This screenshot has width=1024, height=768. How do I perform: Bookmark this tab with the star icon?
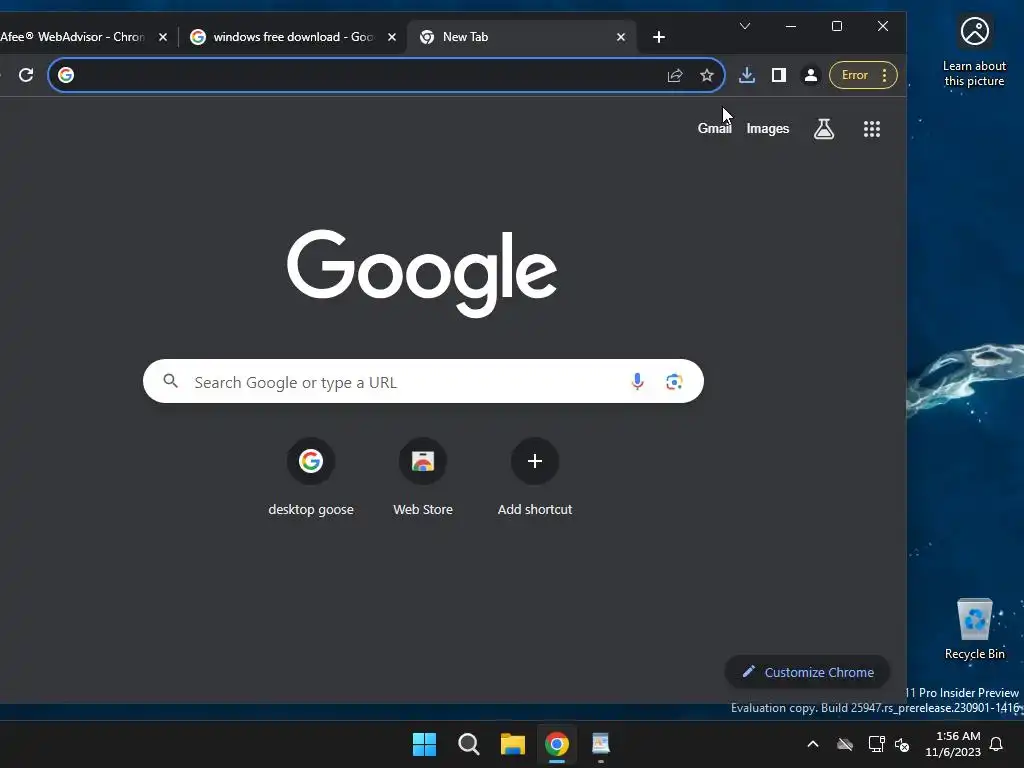click(x=707, y=75)
